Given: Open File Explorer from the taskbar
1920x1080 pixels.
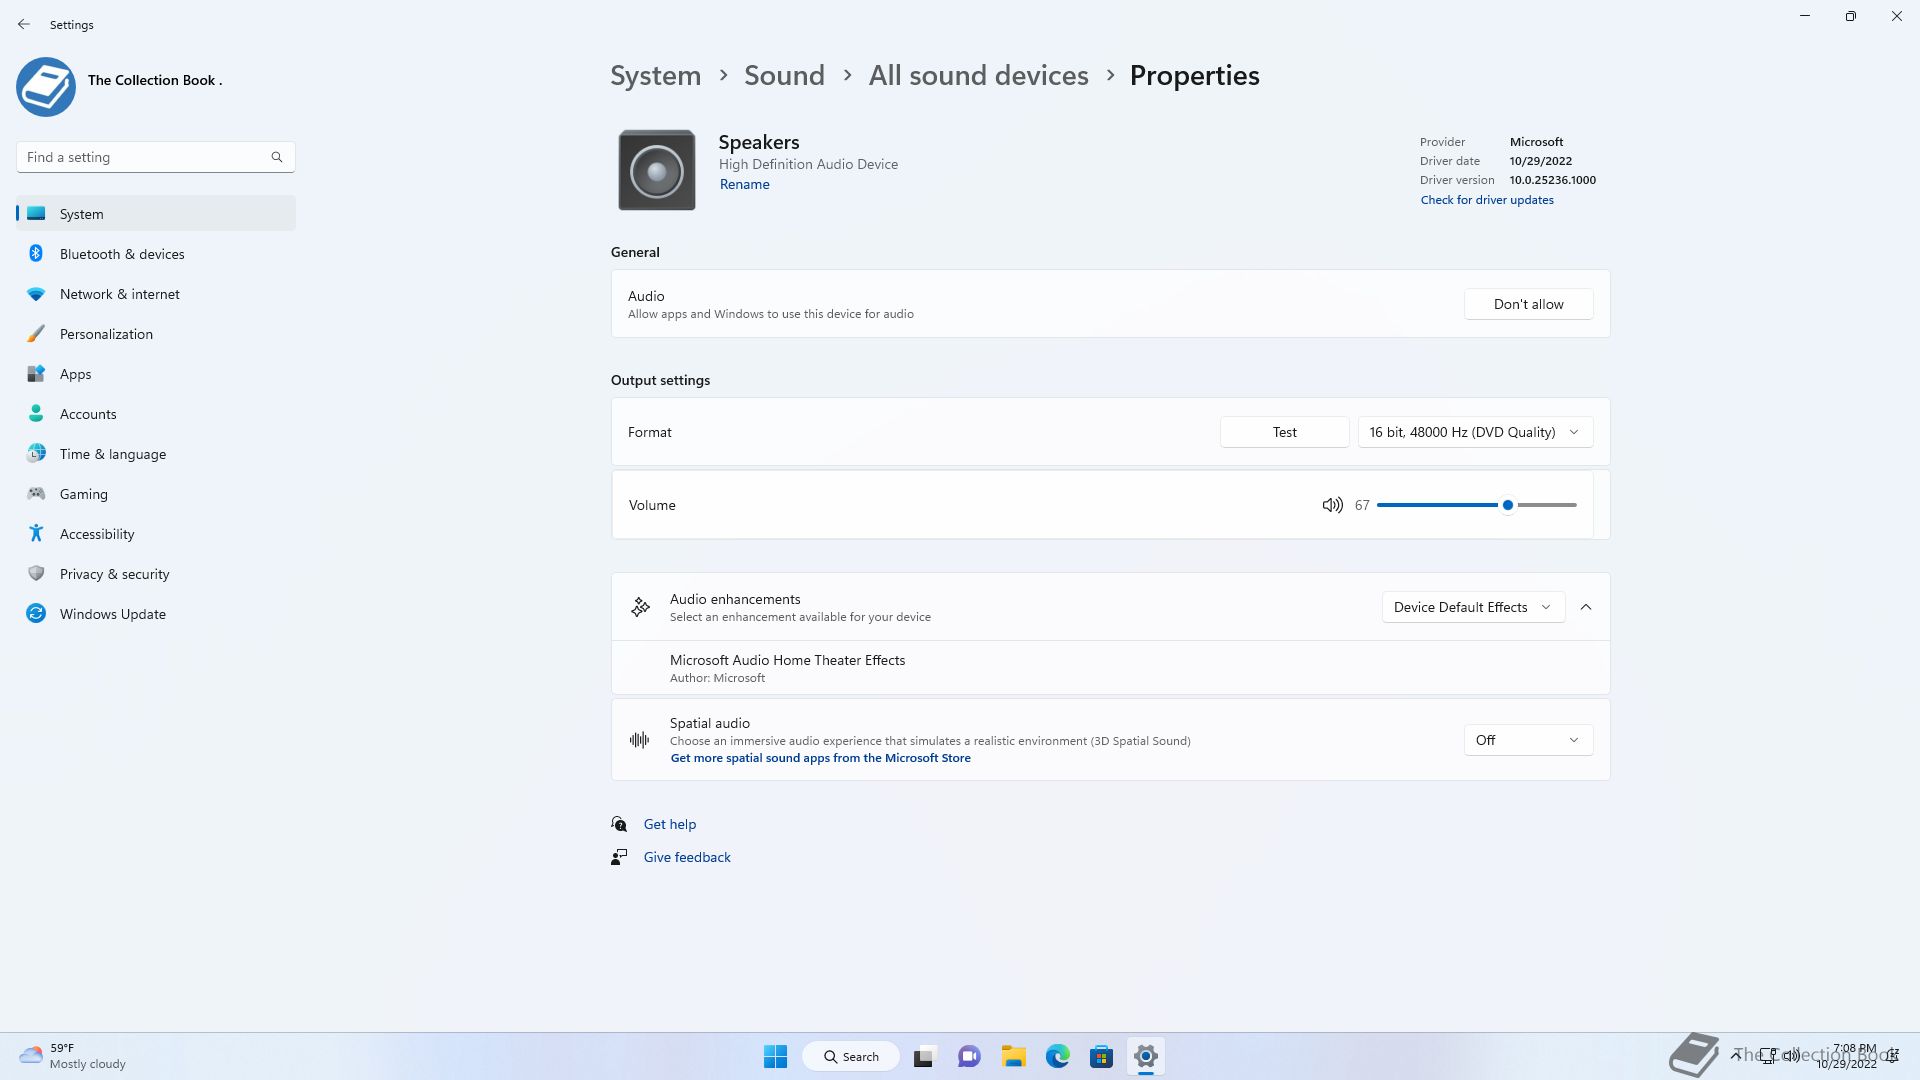Looking at the screenshot, I should pyautogui.click(x=1014, y=1056).
